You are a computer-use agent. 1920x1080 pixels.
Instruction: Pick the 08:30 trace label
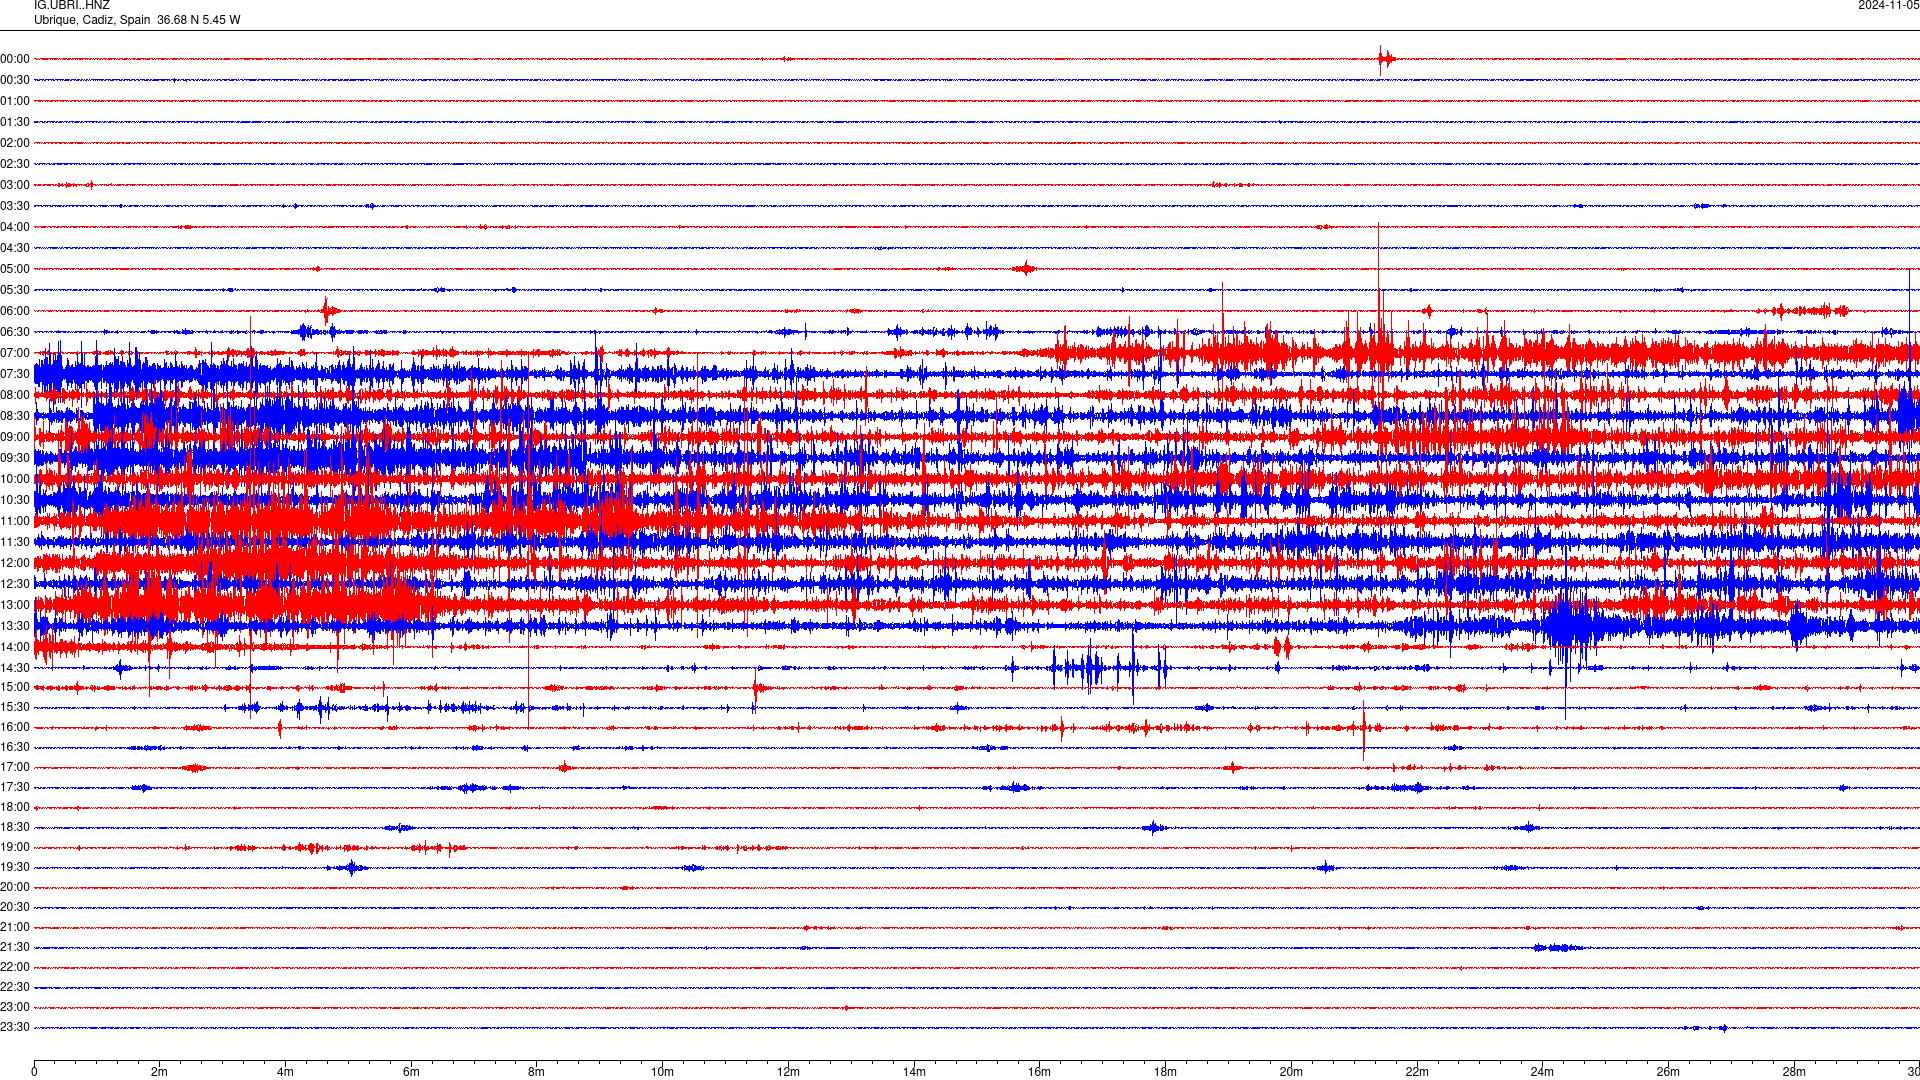point(15,416)
